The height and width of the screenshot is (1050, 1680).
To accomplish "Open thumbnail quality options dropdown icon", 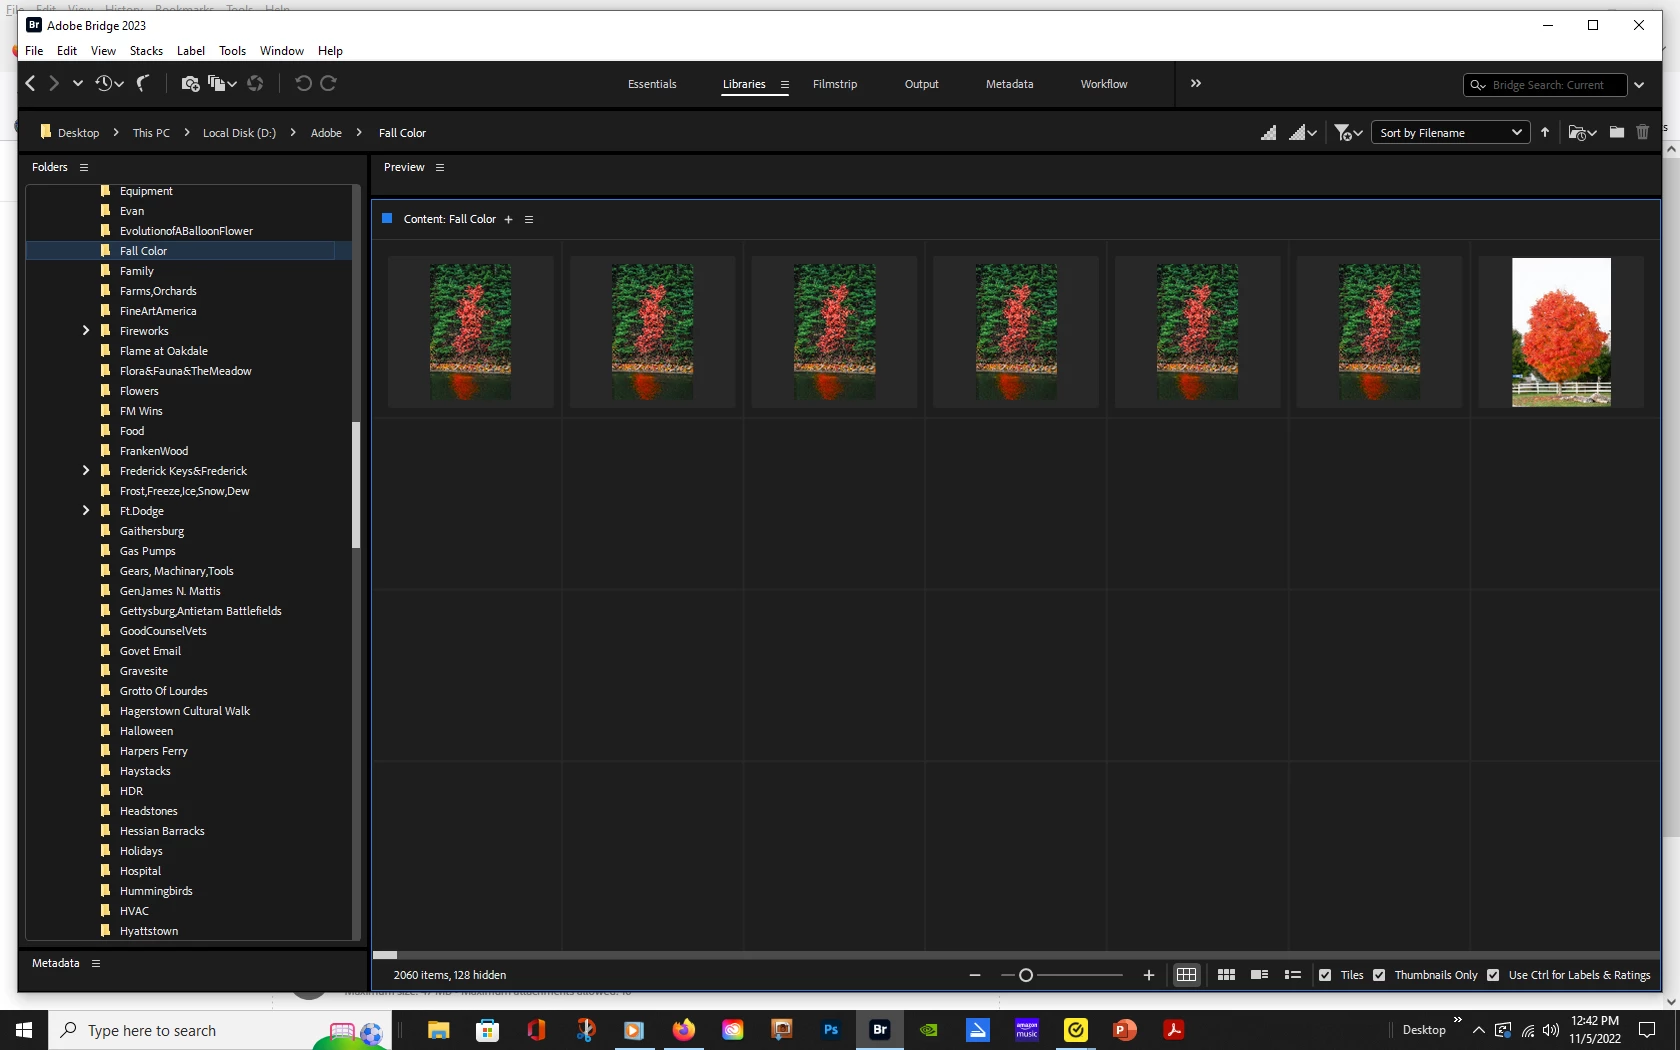I will tap(1302, 133).
